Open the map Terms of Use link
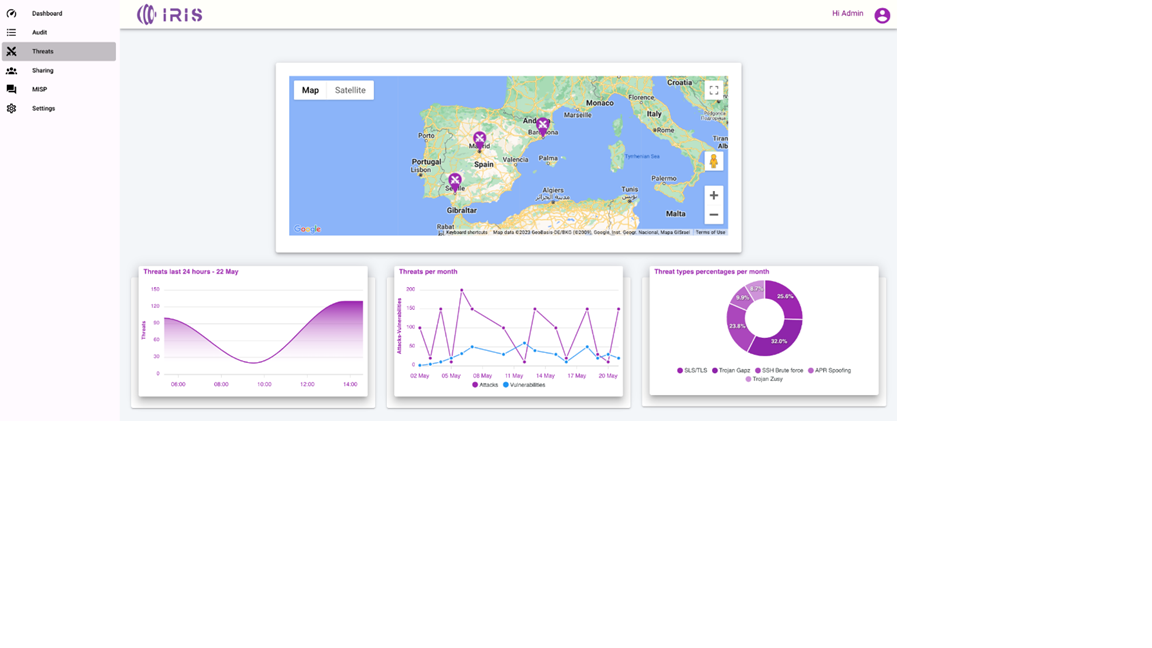 [710, 232]
